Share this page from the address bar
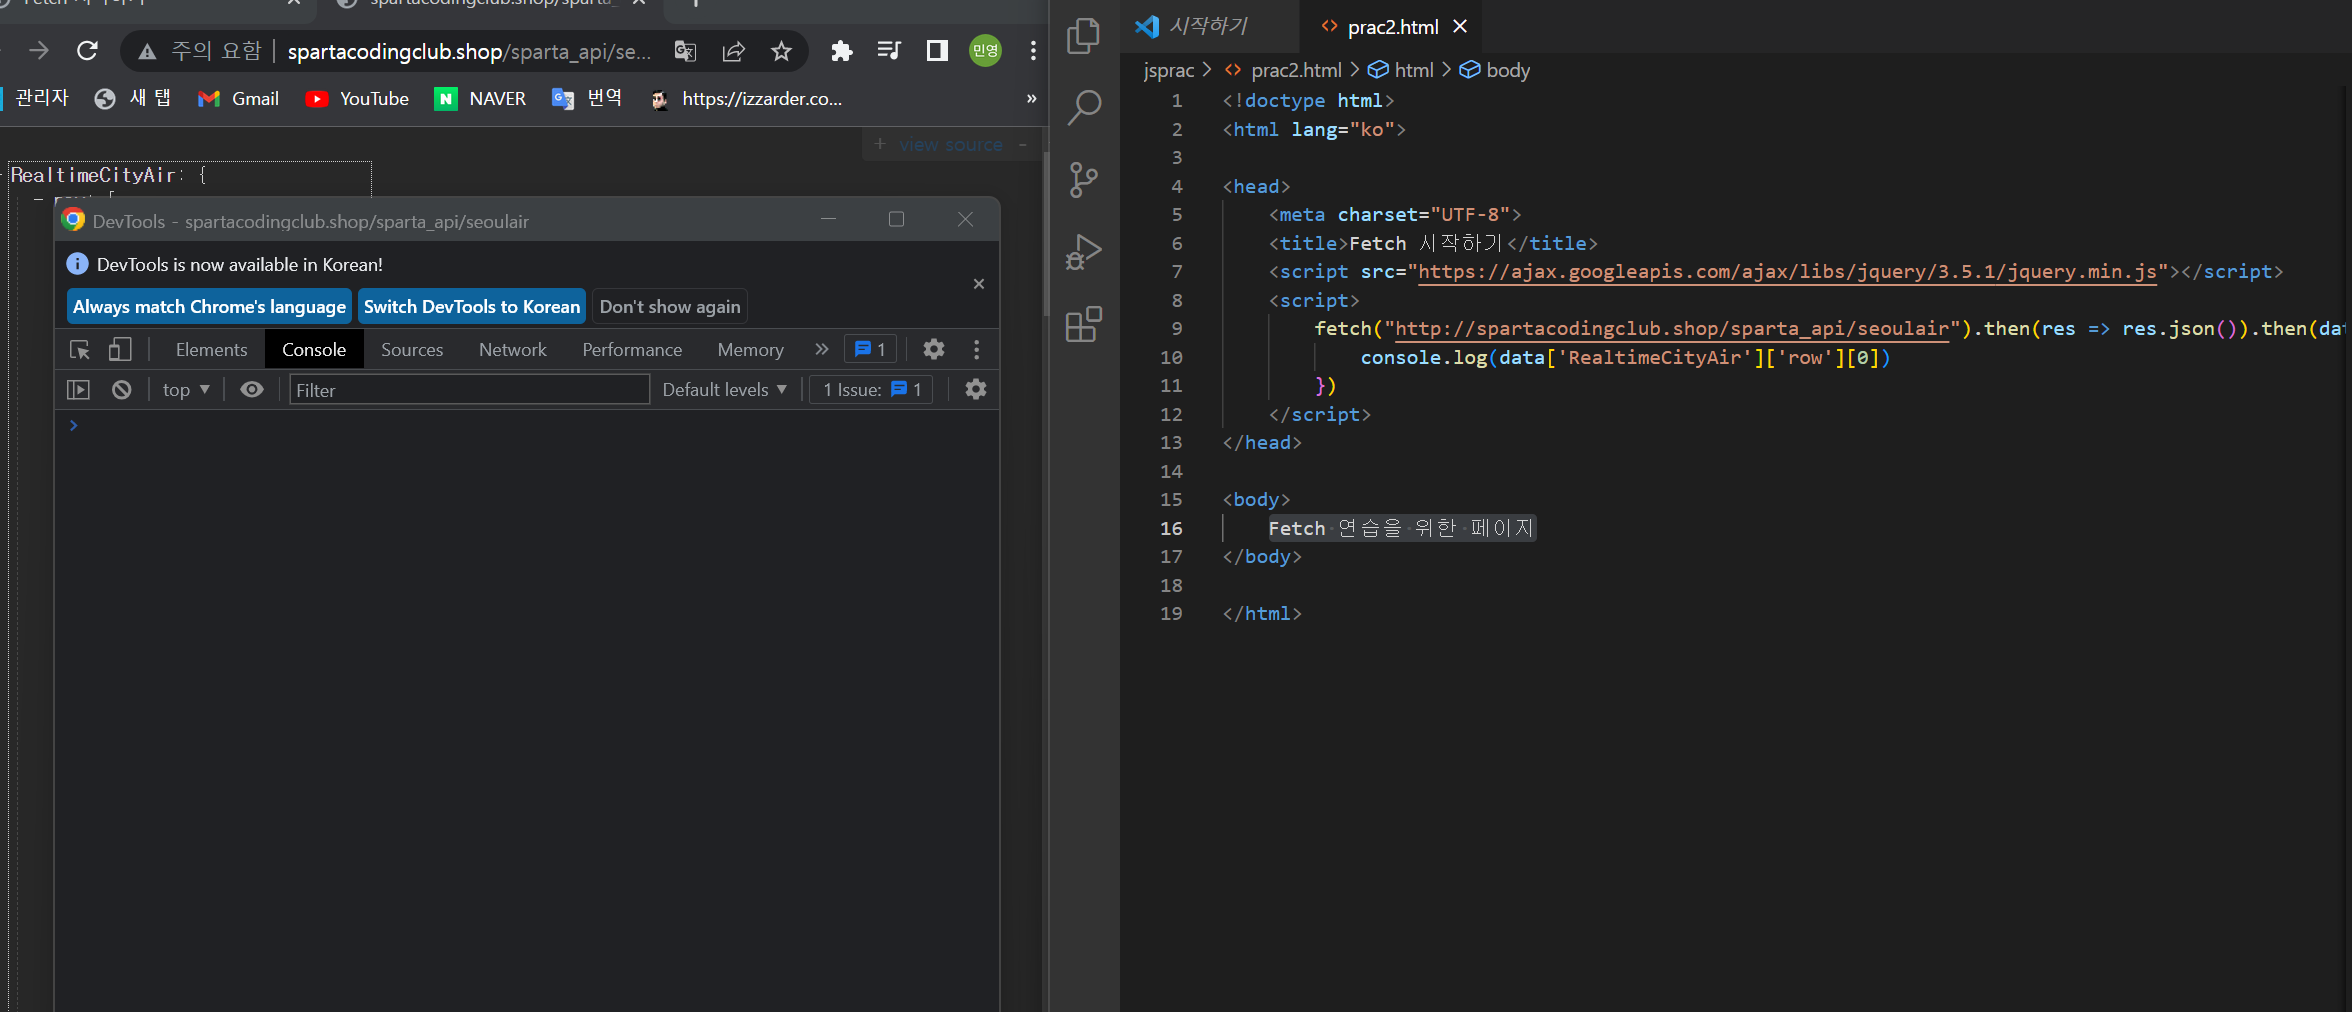Viewport: 2352px width, 1012px height. pos(733,51)
